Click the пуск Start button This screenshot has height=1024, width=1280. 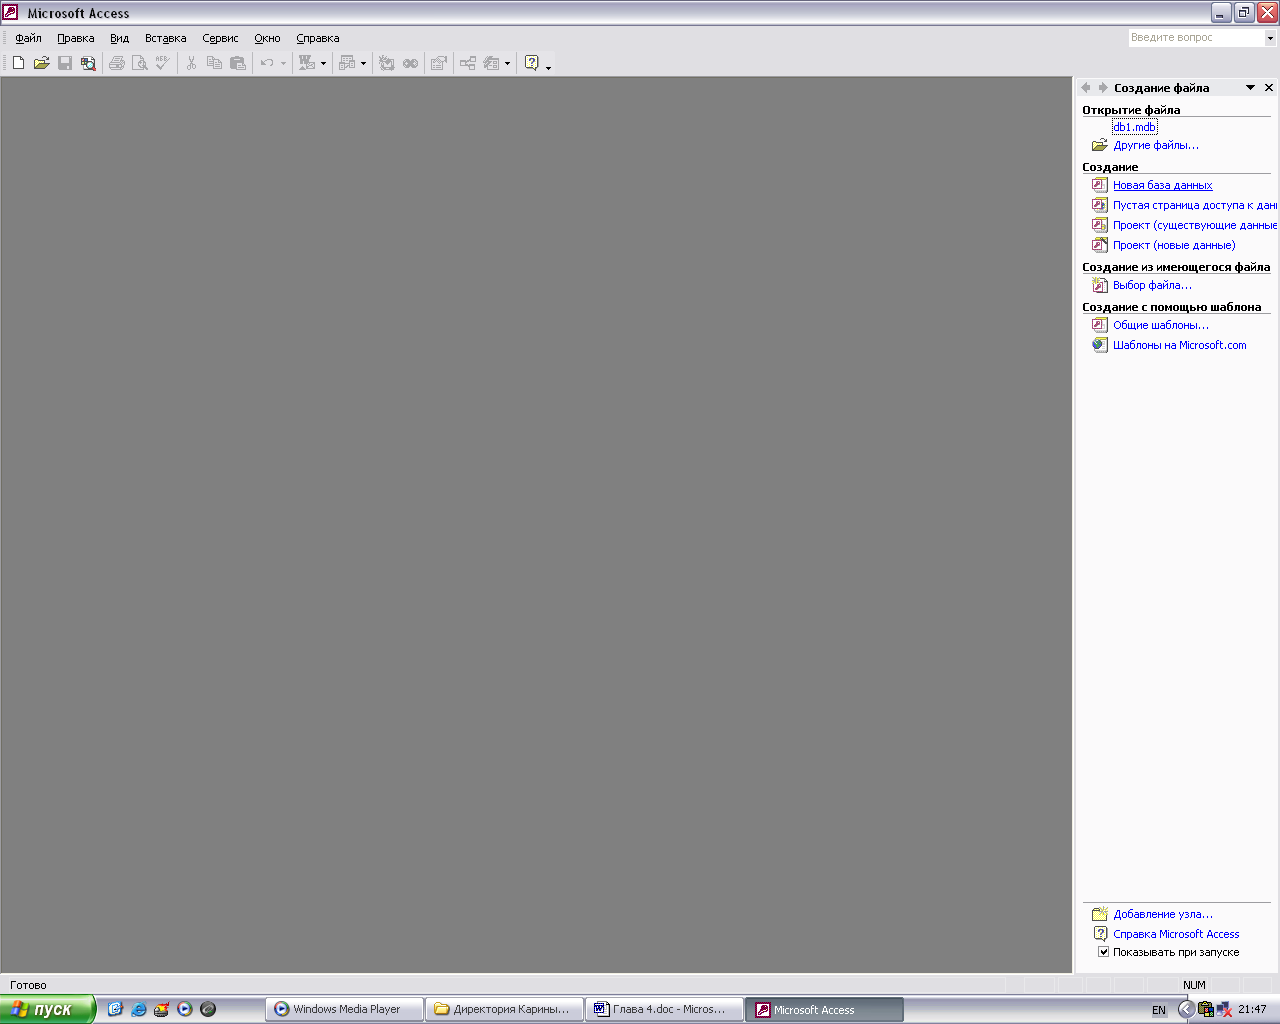(48, 1009)
